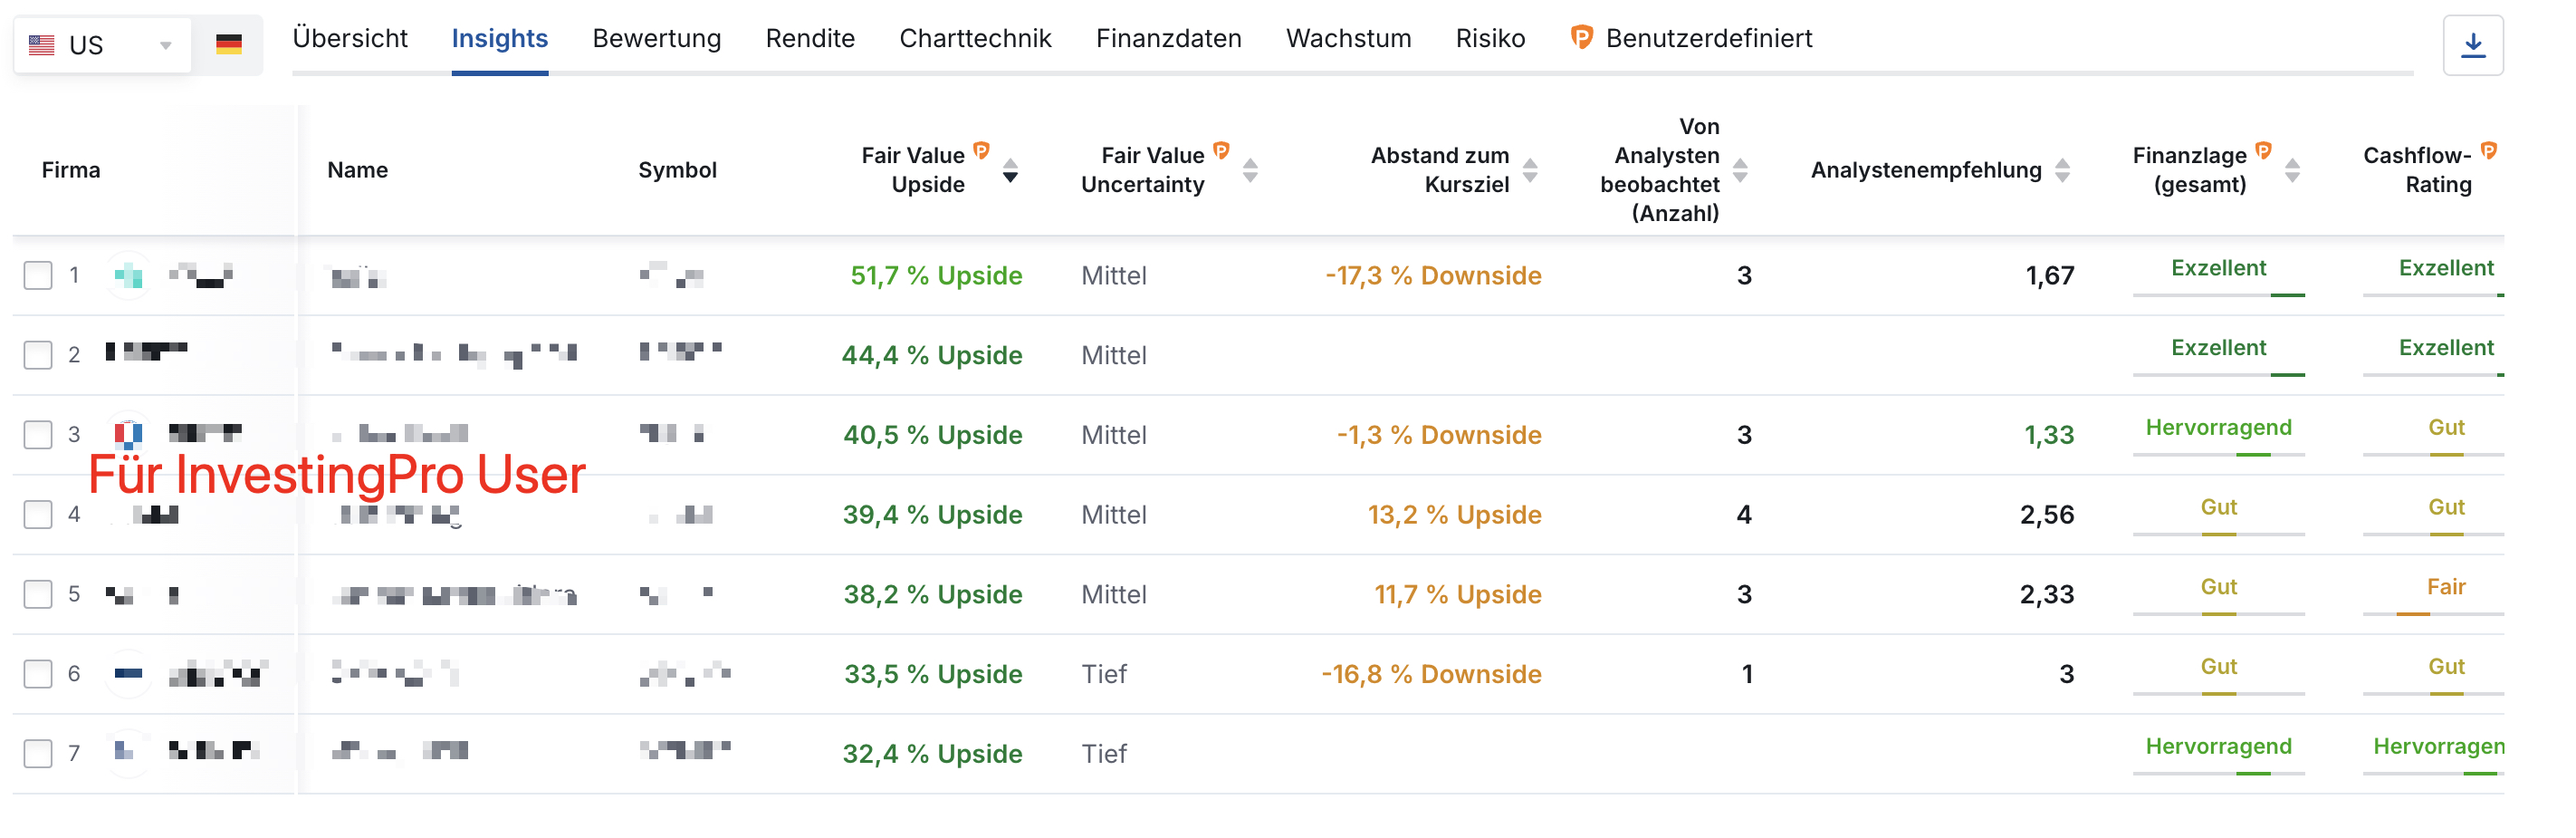Select the checkbox for row 4
This screenshot has width=2576, height=838.
click(x=38, y=514)
